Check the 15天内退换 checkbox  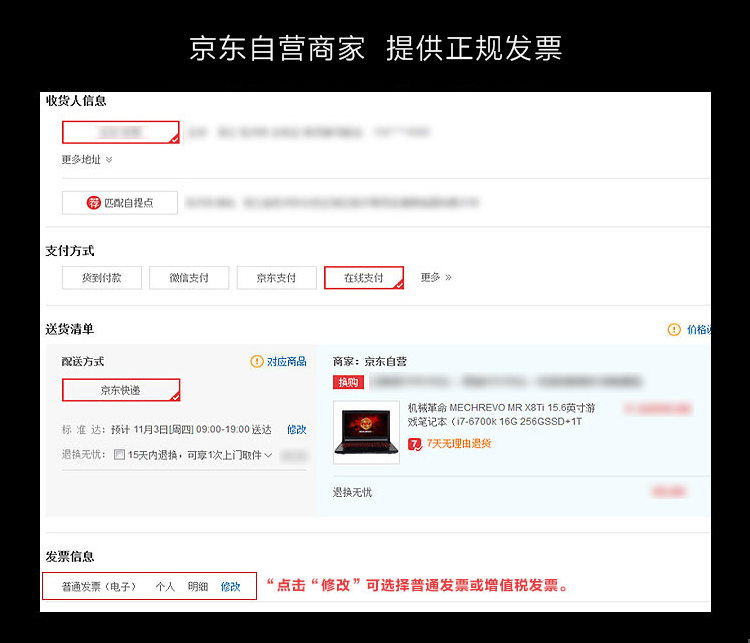pos(119,455)
